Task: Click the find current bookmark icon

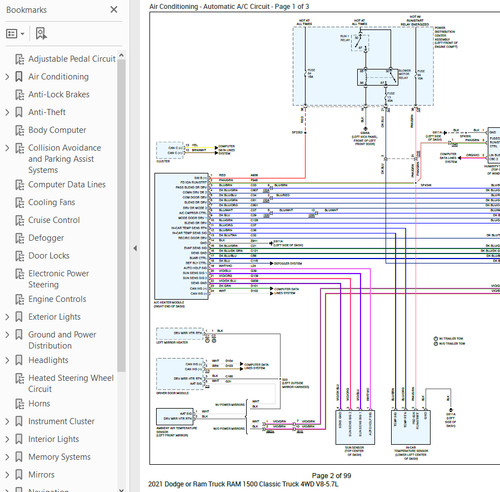Action: 41,34
